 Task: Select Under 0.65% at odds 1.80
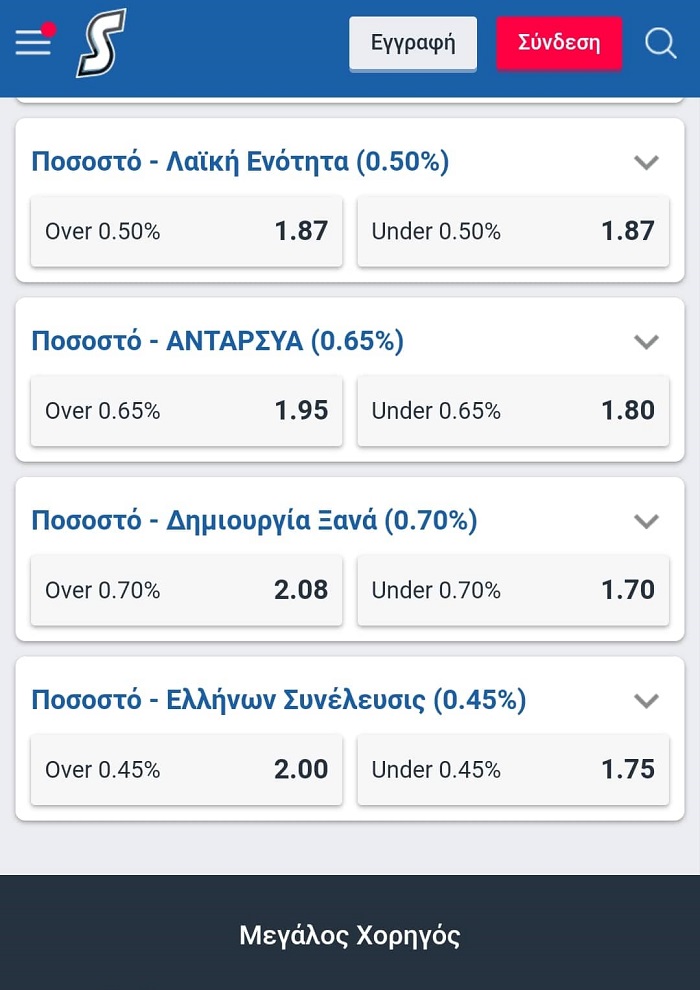pyautogui.click(x=513, y=410)
